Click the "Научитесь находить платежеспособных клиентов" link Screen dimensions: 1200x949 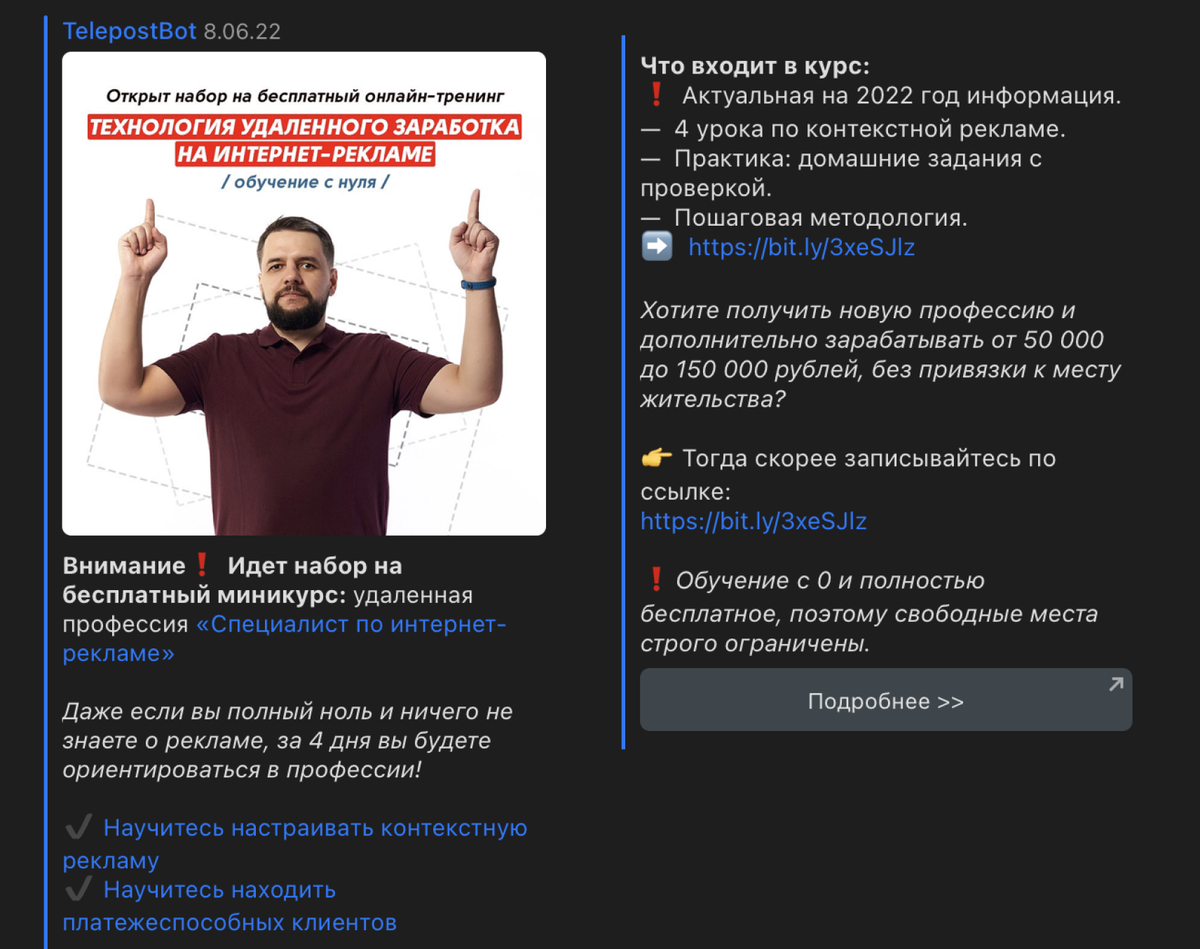pos(230,906)
